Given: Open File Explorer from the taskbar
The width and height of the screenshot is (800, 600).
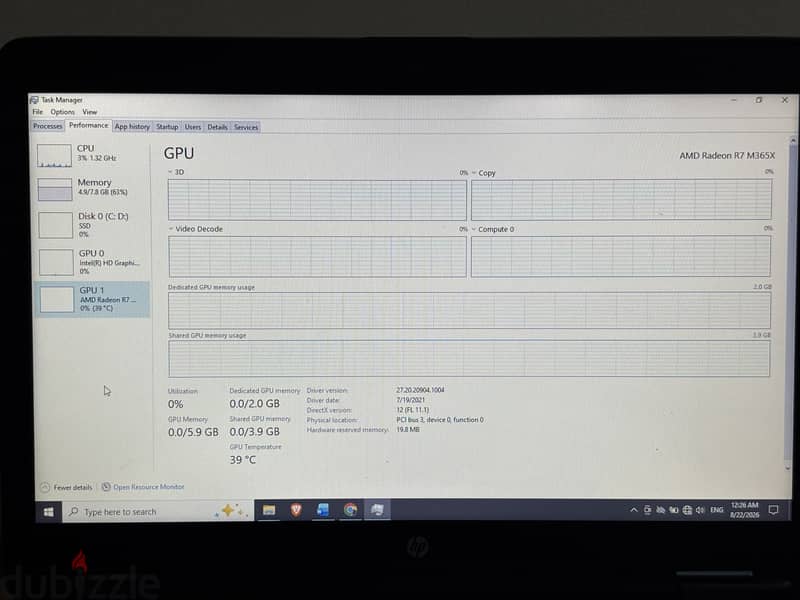Looking at the screenshot, I should [x=269, y=510].
